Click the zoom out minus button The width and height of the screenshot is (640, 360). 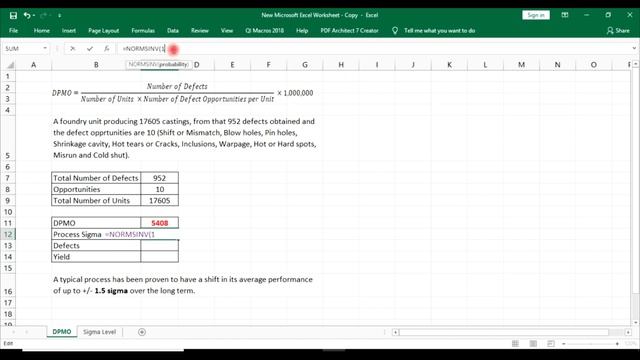(x=564, y=344)
